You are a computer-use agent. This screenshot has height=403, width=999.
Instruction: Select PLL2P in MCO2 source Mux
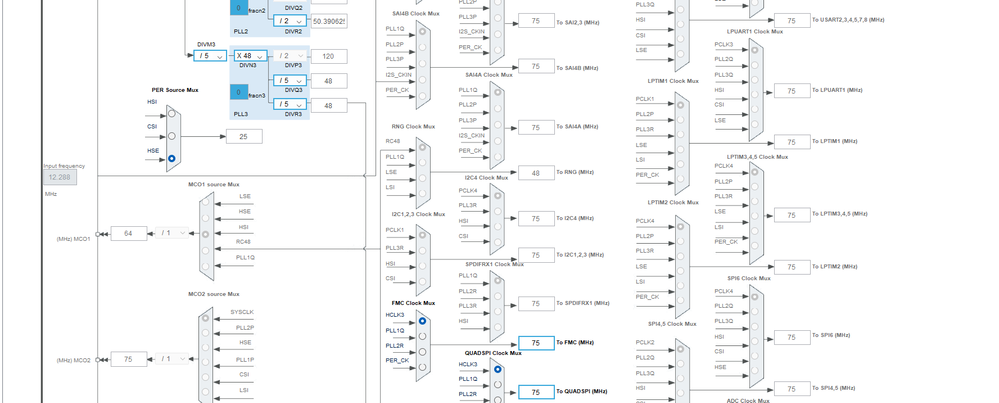pyautogui.click(x=205, y=332)
